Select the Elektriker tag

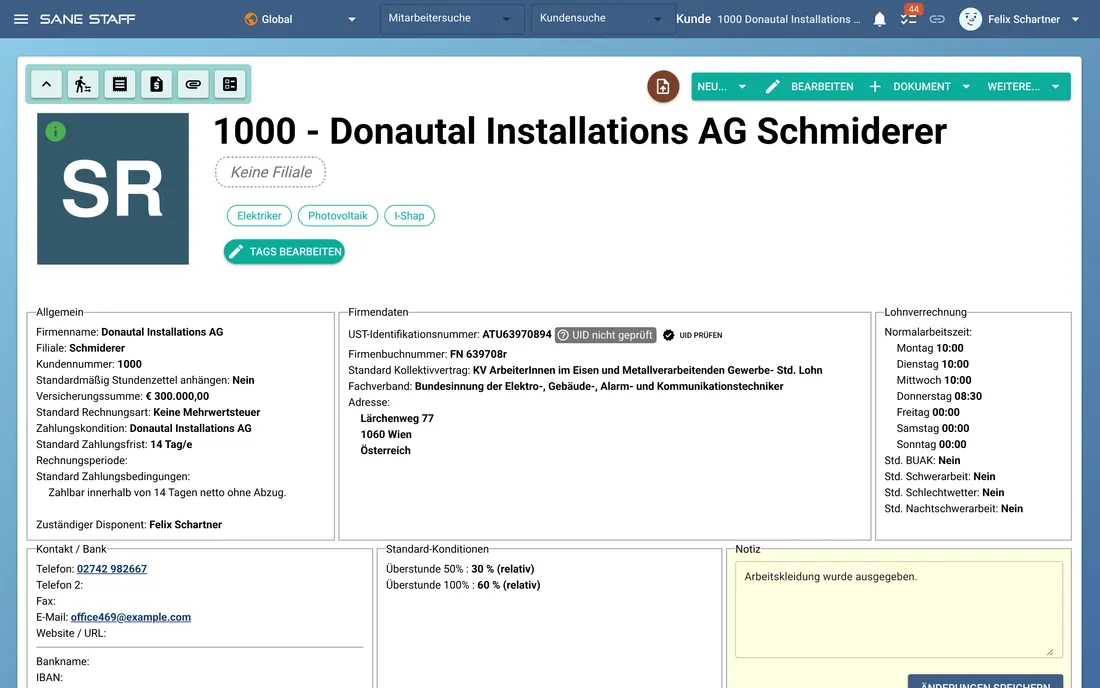coord(259,215)
